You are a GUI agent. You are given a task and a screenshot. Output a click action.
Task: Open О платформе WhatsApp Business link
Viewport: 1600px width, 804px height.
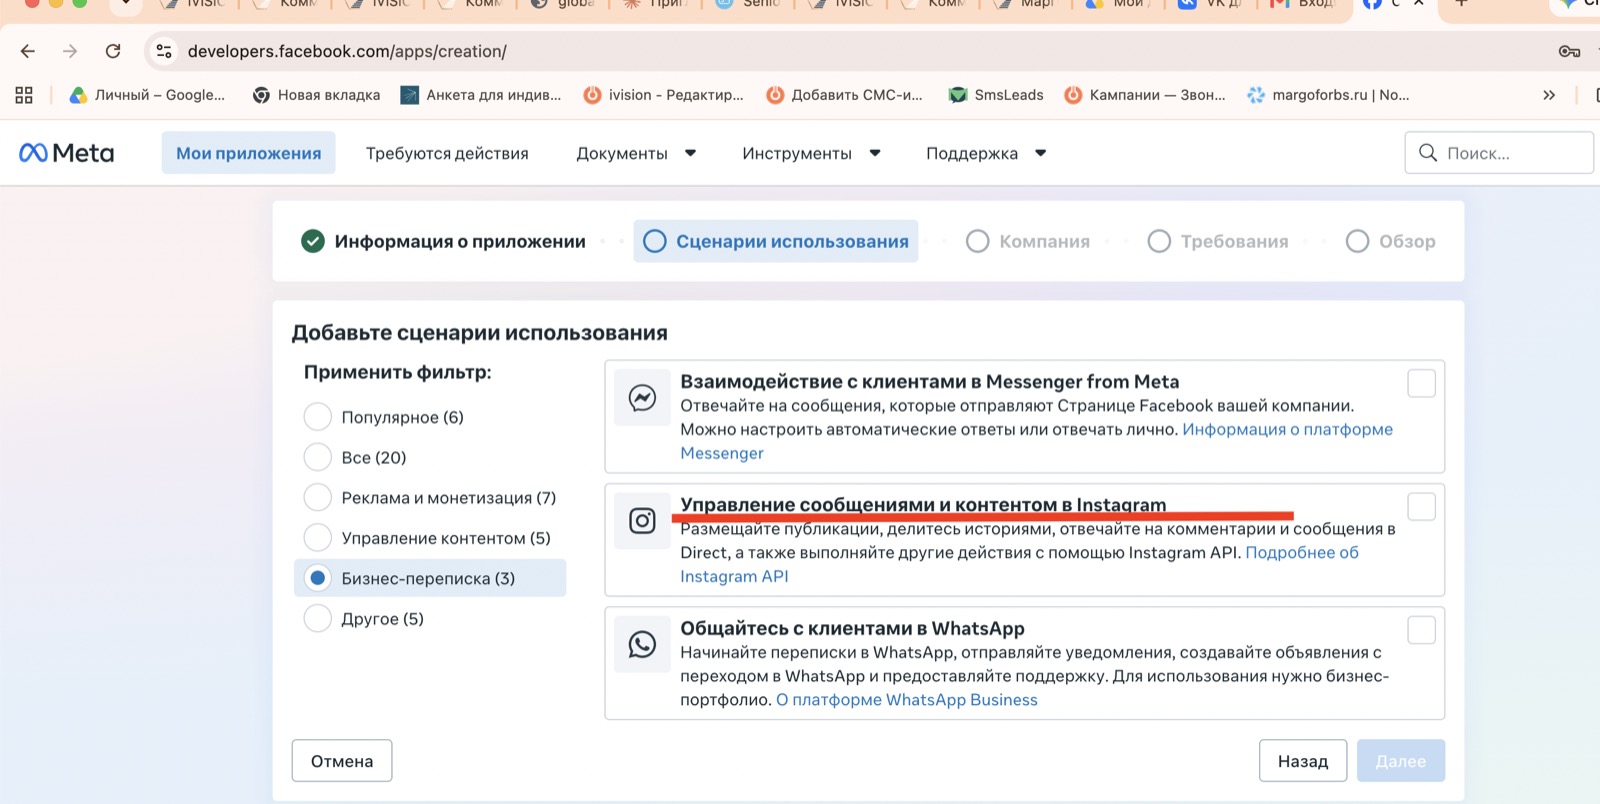907,699
